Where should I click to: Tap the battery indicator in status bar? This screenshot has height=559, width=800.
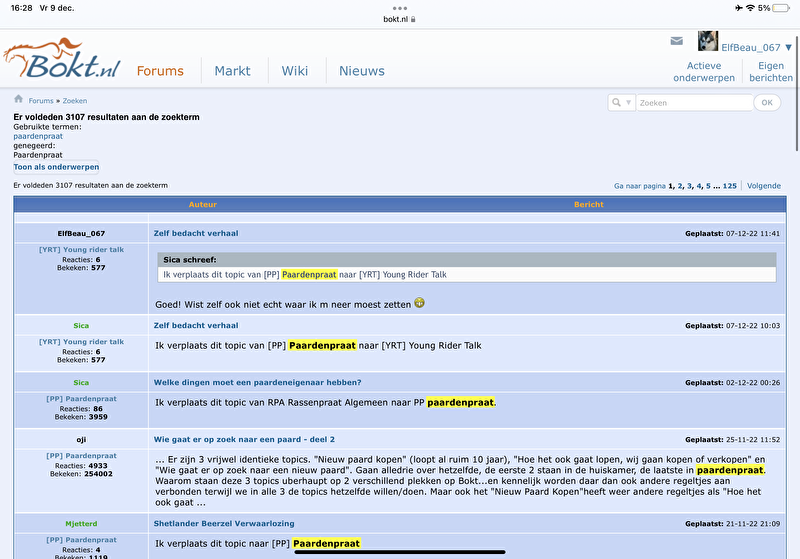point(781,8)
